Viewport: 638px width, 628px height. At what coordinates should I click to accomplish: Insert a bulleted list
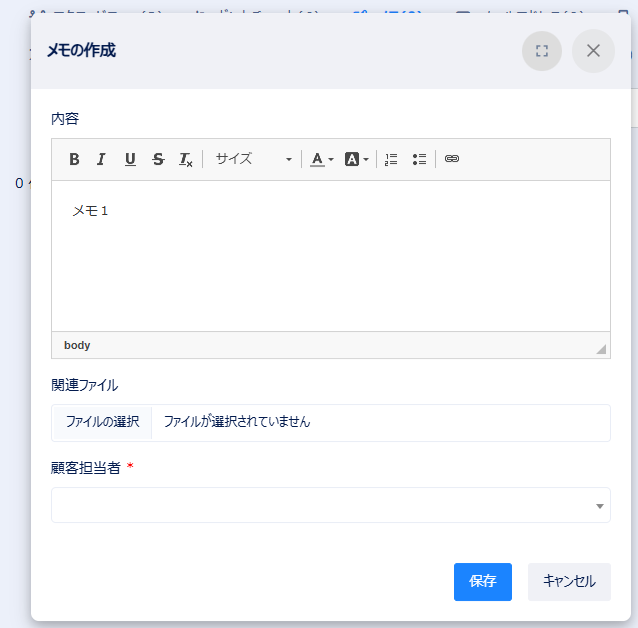419,159
